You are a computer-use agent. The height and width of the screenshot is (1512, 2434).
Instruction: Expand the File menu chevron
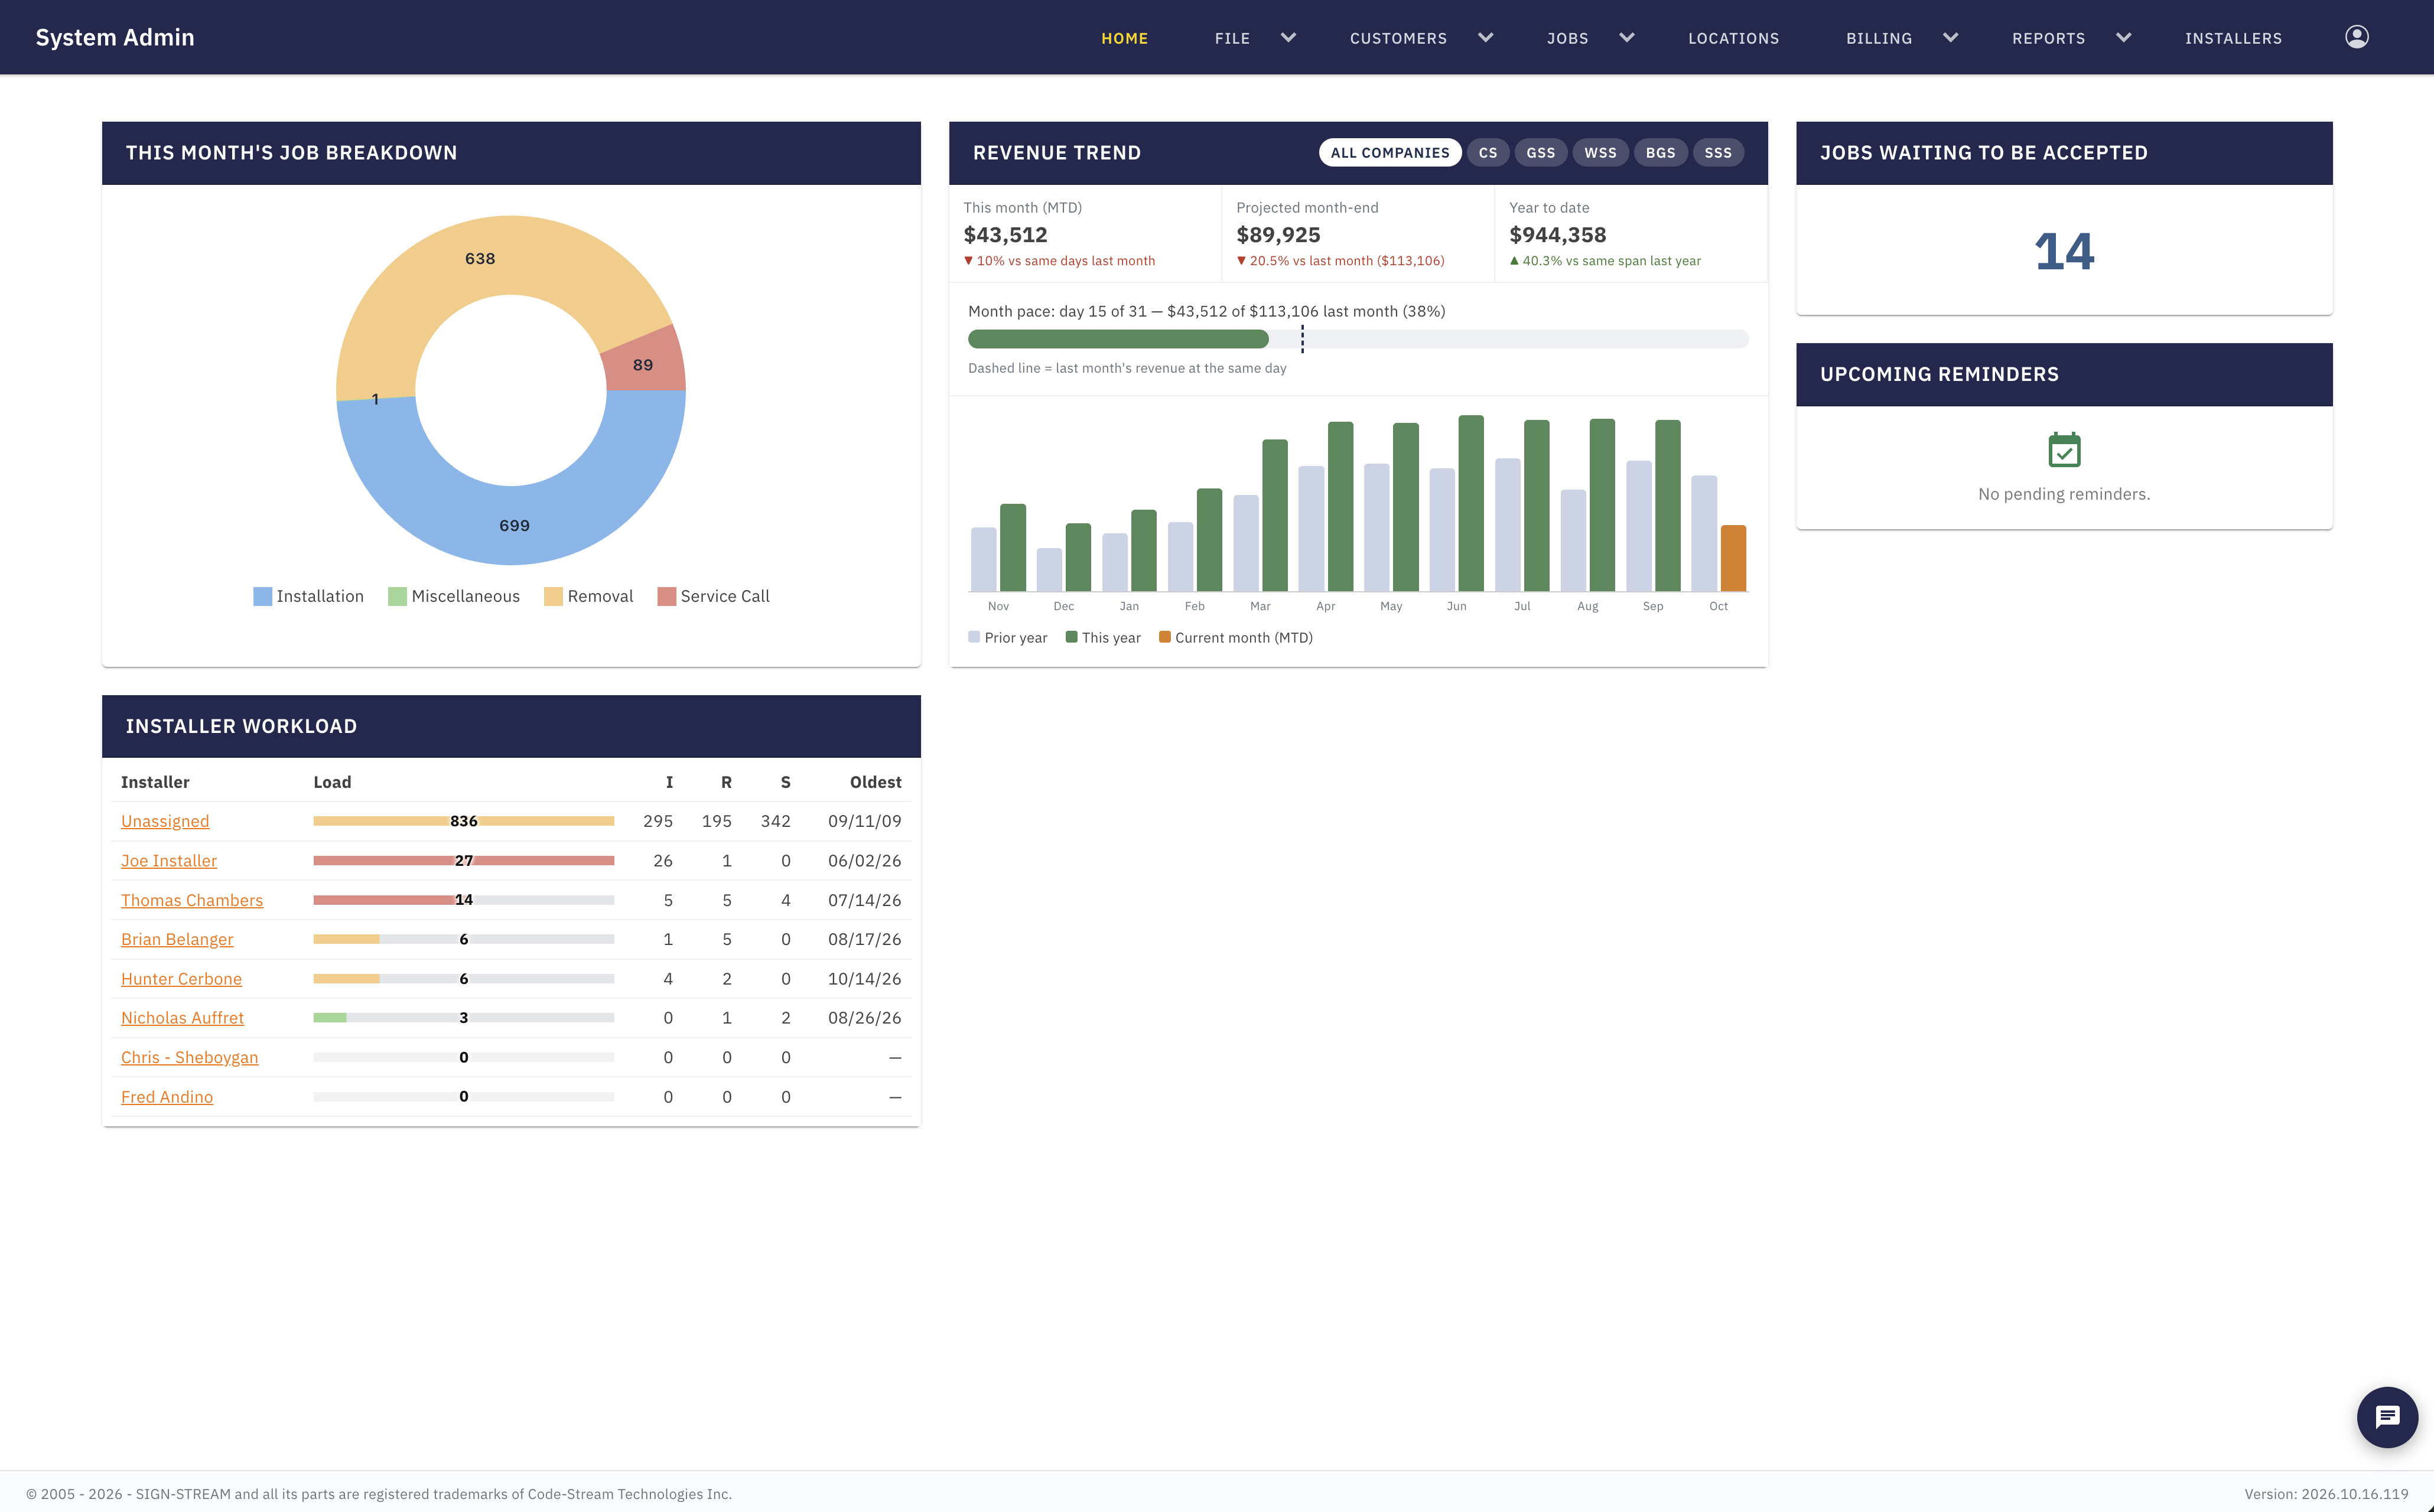1288,38
